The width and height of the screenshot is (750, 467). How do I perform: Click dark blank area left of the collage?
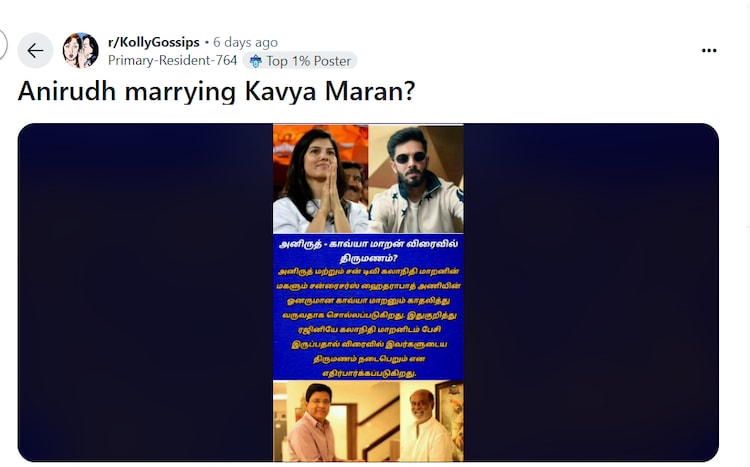145,292
